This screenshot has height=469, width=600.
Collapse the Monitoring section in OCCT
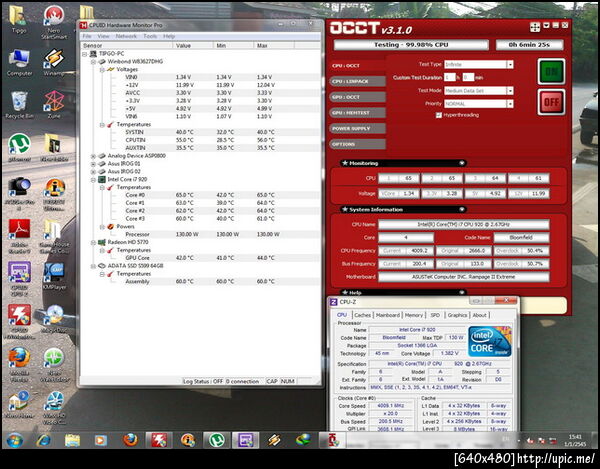[x=462, y=163]
